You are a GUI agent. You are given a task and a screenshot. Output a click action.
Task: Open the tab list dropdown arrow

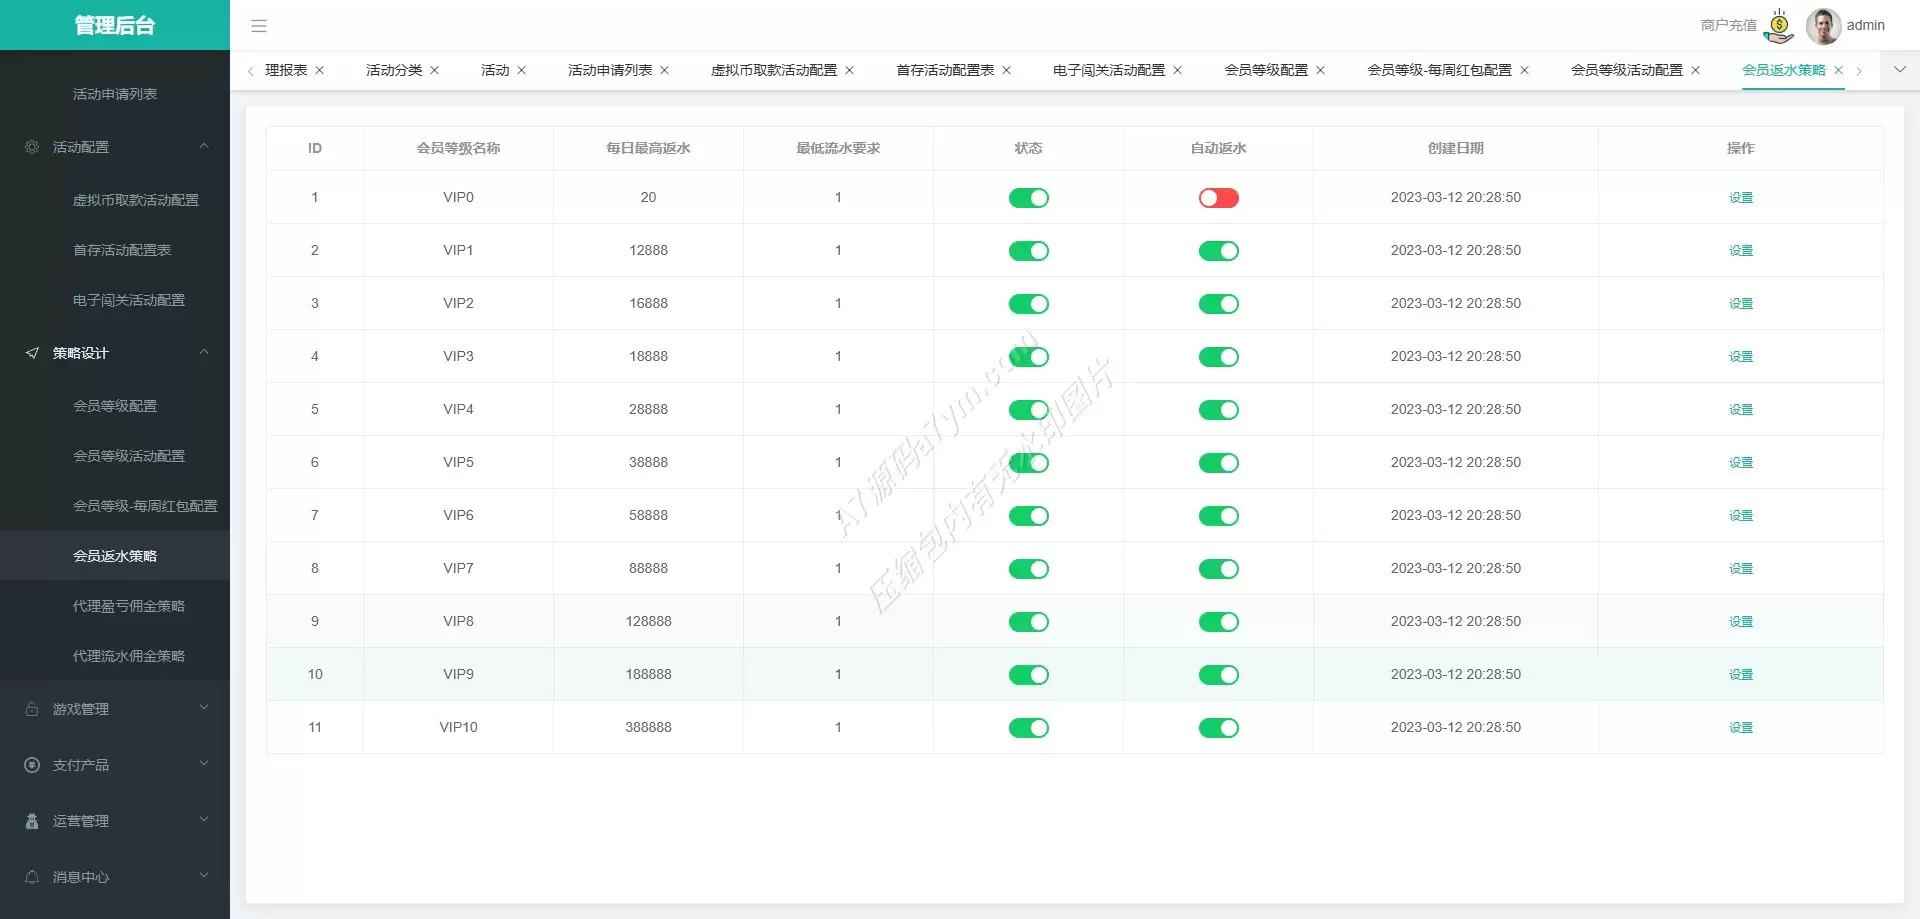click(1900, 70)
